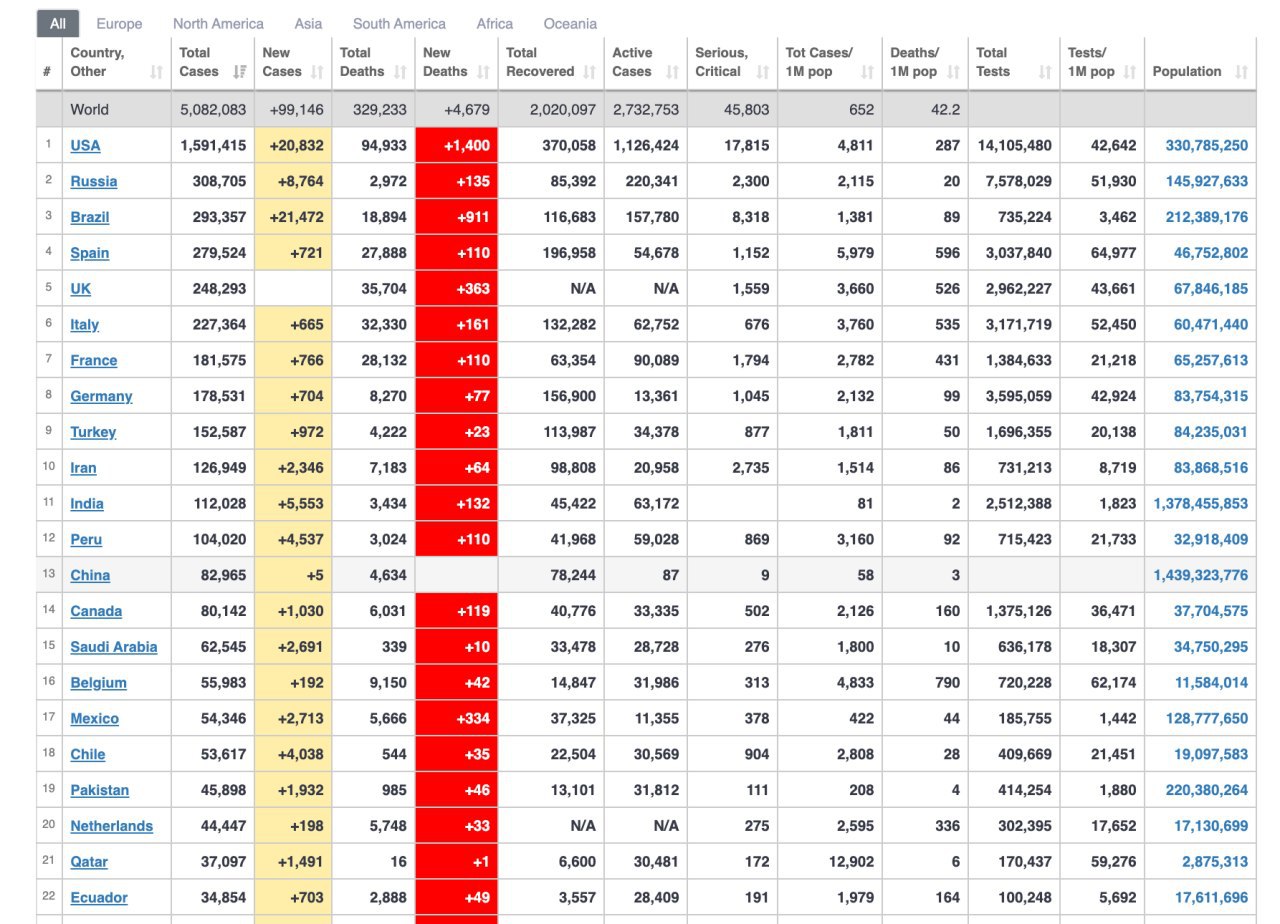
Task: Follow the France link
Action: coord(93,361)
